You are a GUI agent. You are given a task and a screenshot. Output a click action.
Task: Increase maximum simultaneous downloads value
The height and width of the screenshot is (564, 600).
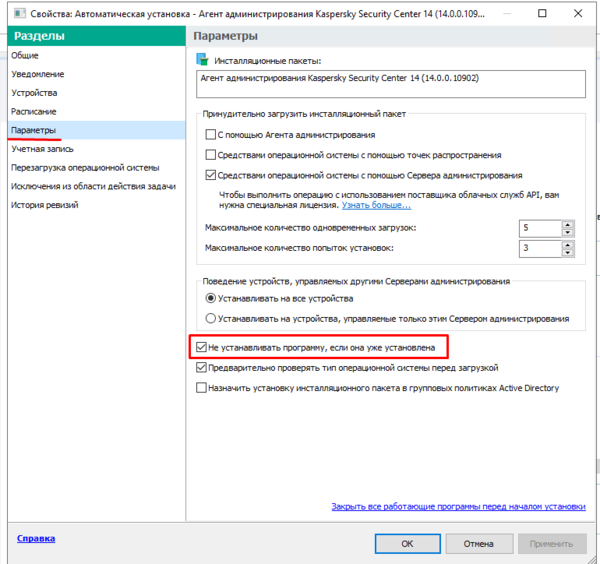click(x=568, y=224)
